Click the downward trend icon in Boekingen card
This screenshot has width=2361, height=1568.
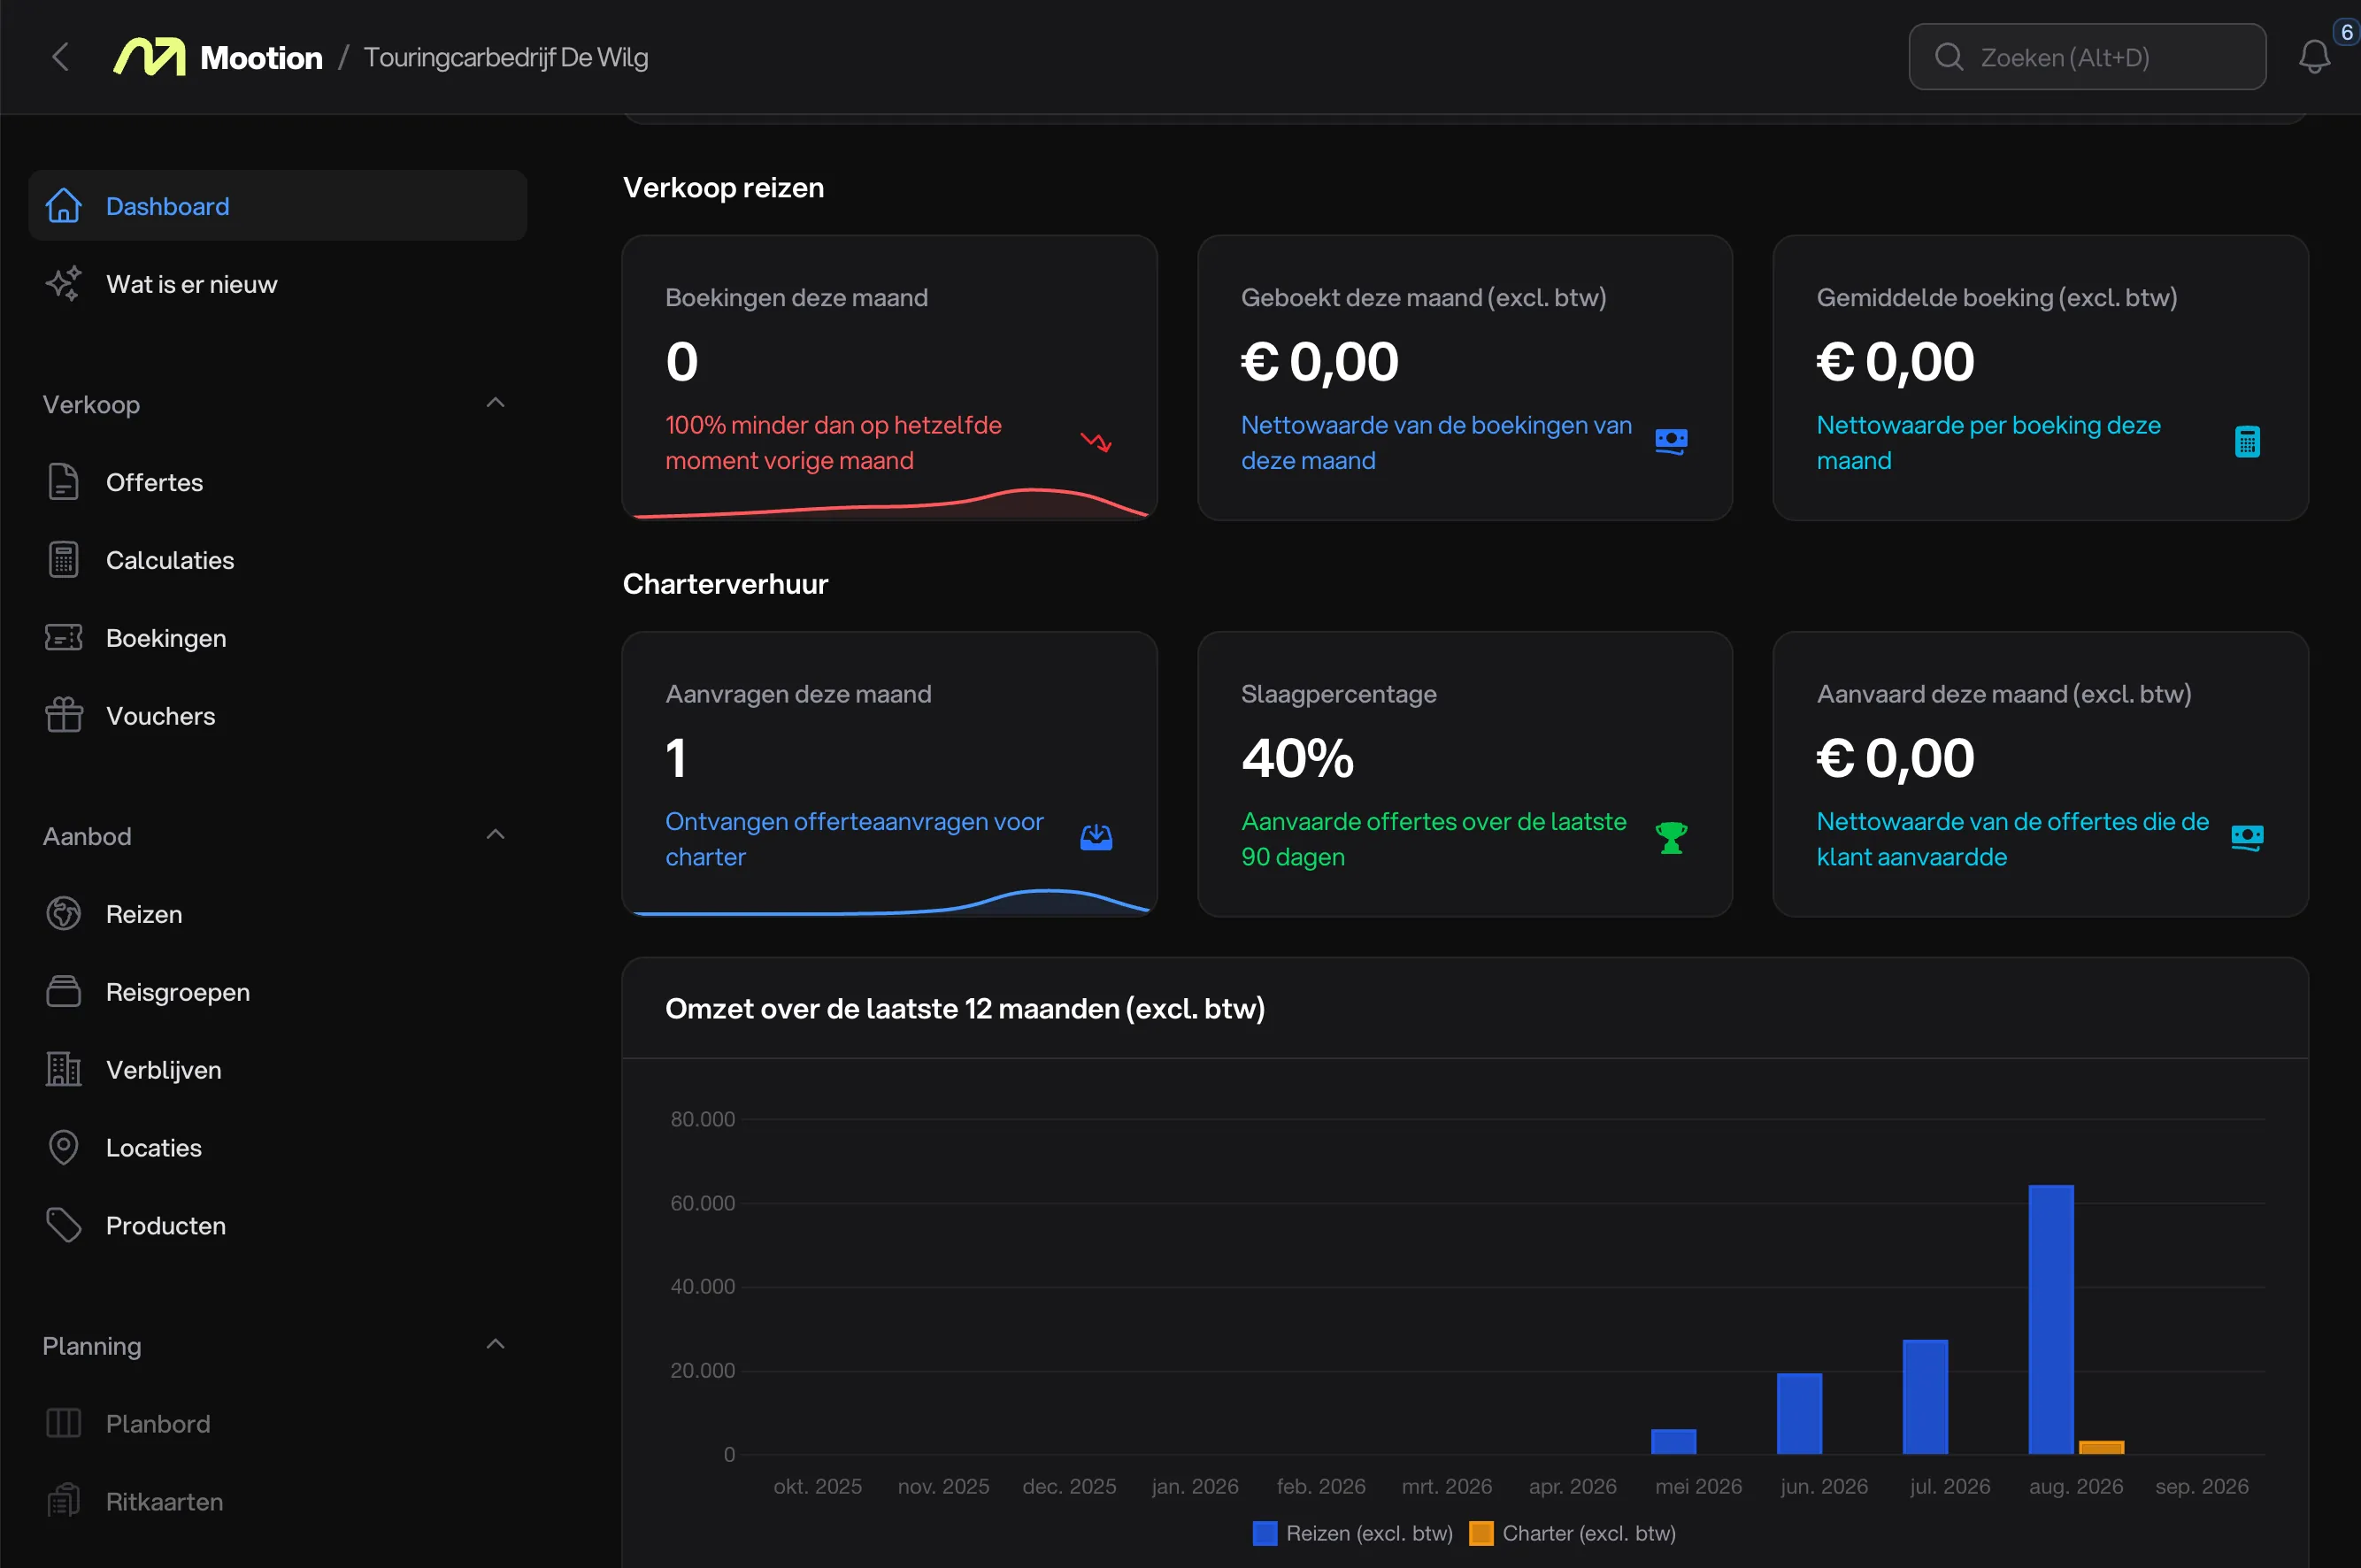(1096, 441)
